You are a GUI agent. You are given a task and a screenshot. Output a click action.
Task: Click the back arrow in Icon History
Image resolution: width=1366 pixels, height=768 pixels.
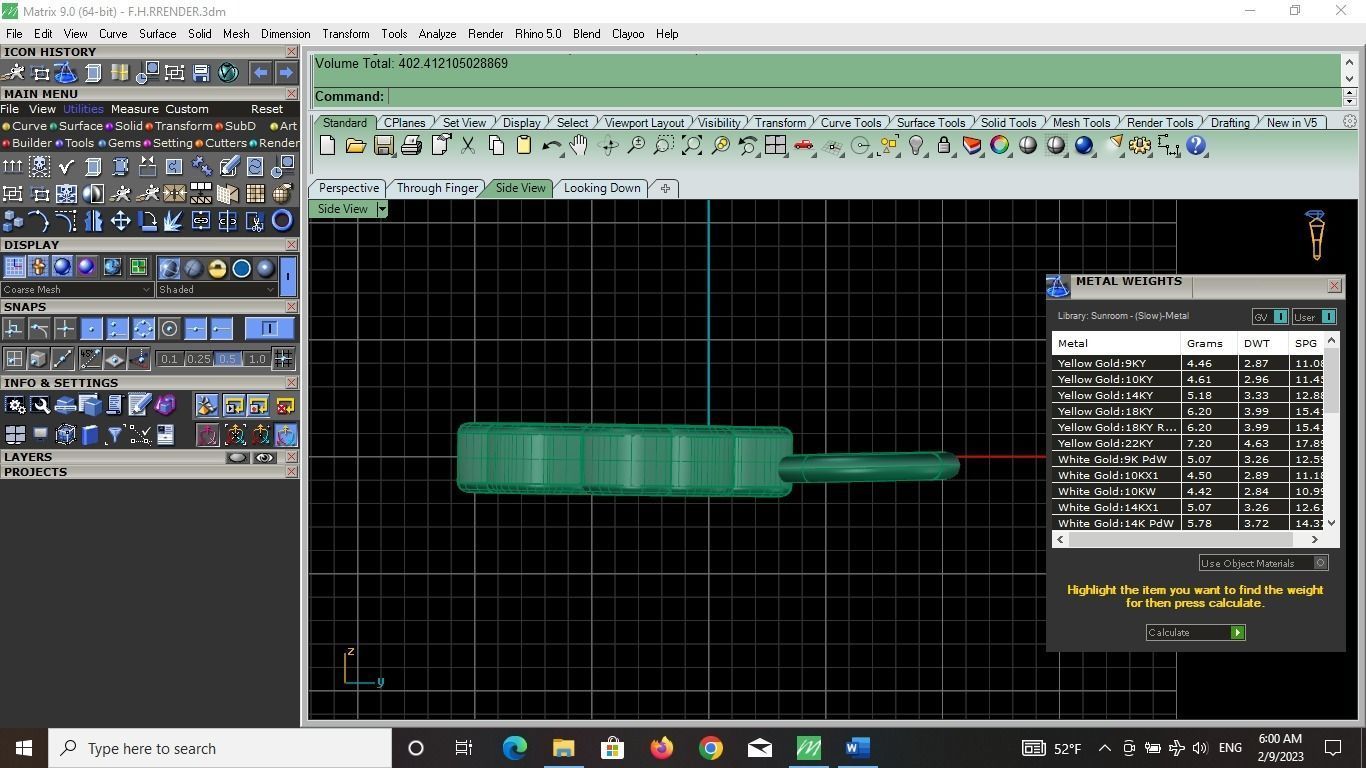[260, 72]
